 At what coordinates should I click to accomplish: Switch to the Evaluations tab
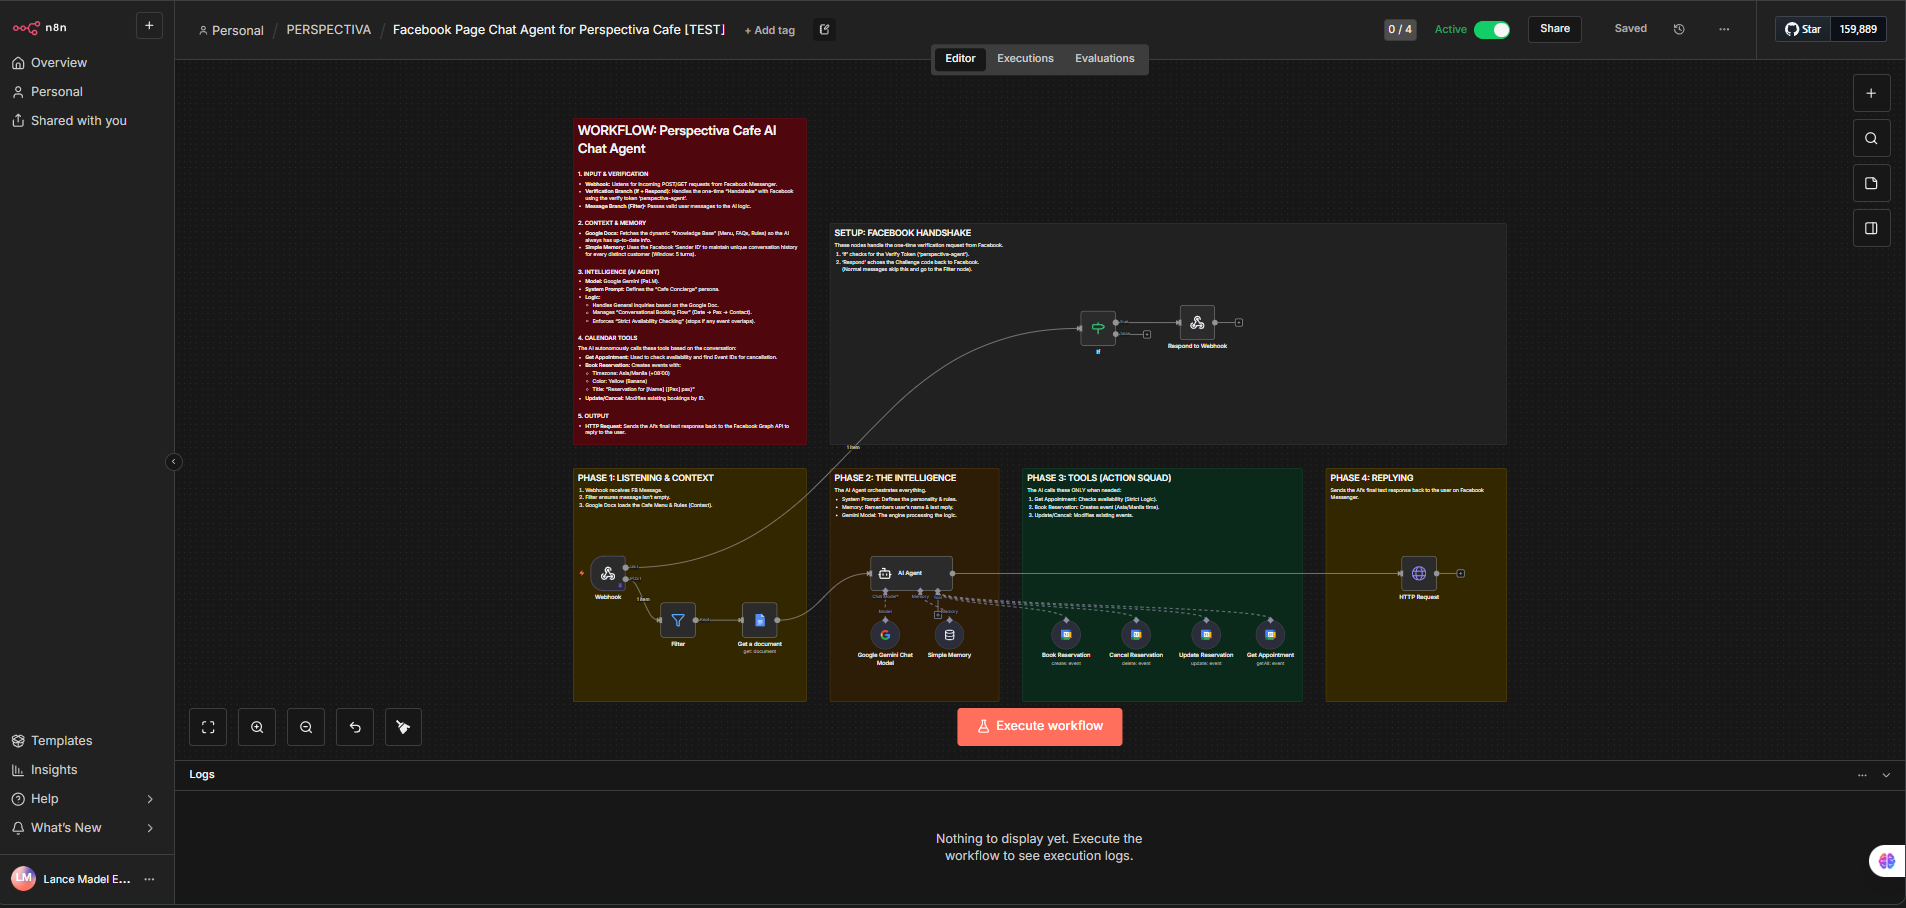coord(1104,59)
